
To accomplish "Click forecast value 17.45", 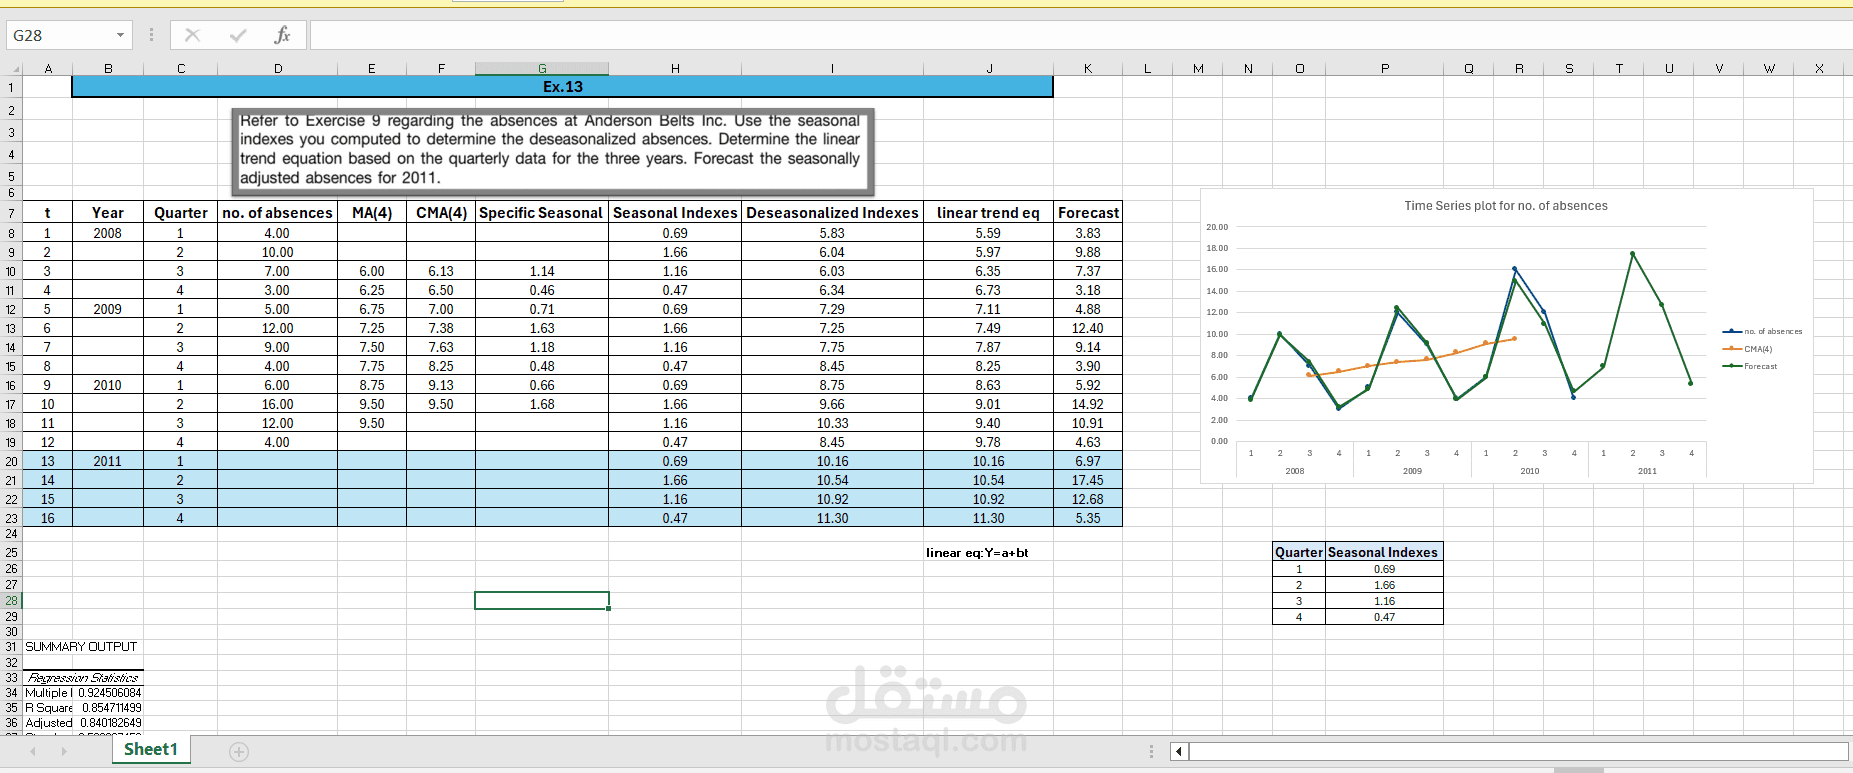I will 1088,480.
